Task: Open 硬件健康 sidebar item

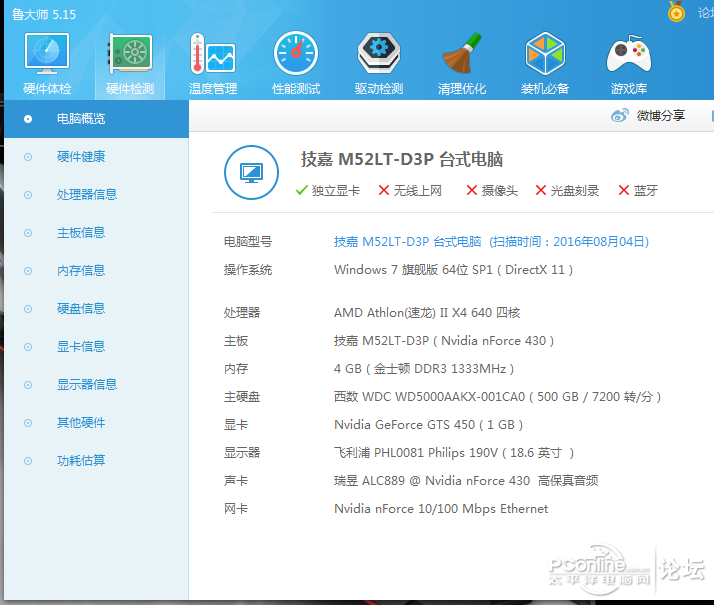Action: 97,157
